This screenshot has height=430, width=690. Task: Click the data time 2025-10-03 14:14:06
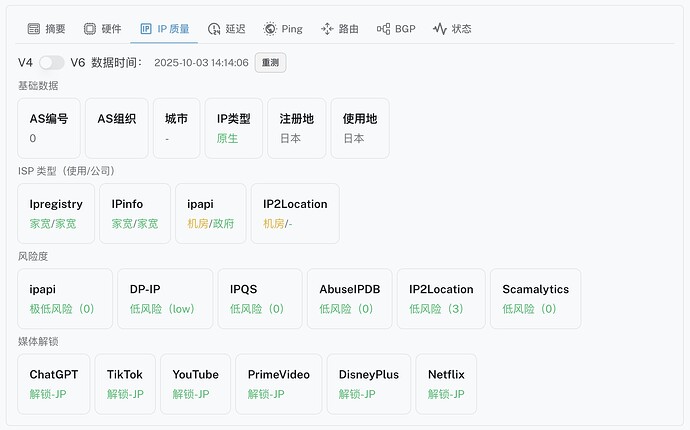point(201,62)
